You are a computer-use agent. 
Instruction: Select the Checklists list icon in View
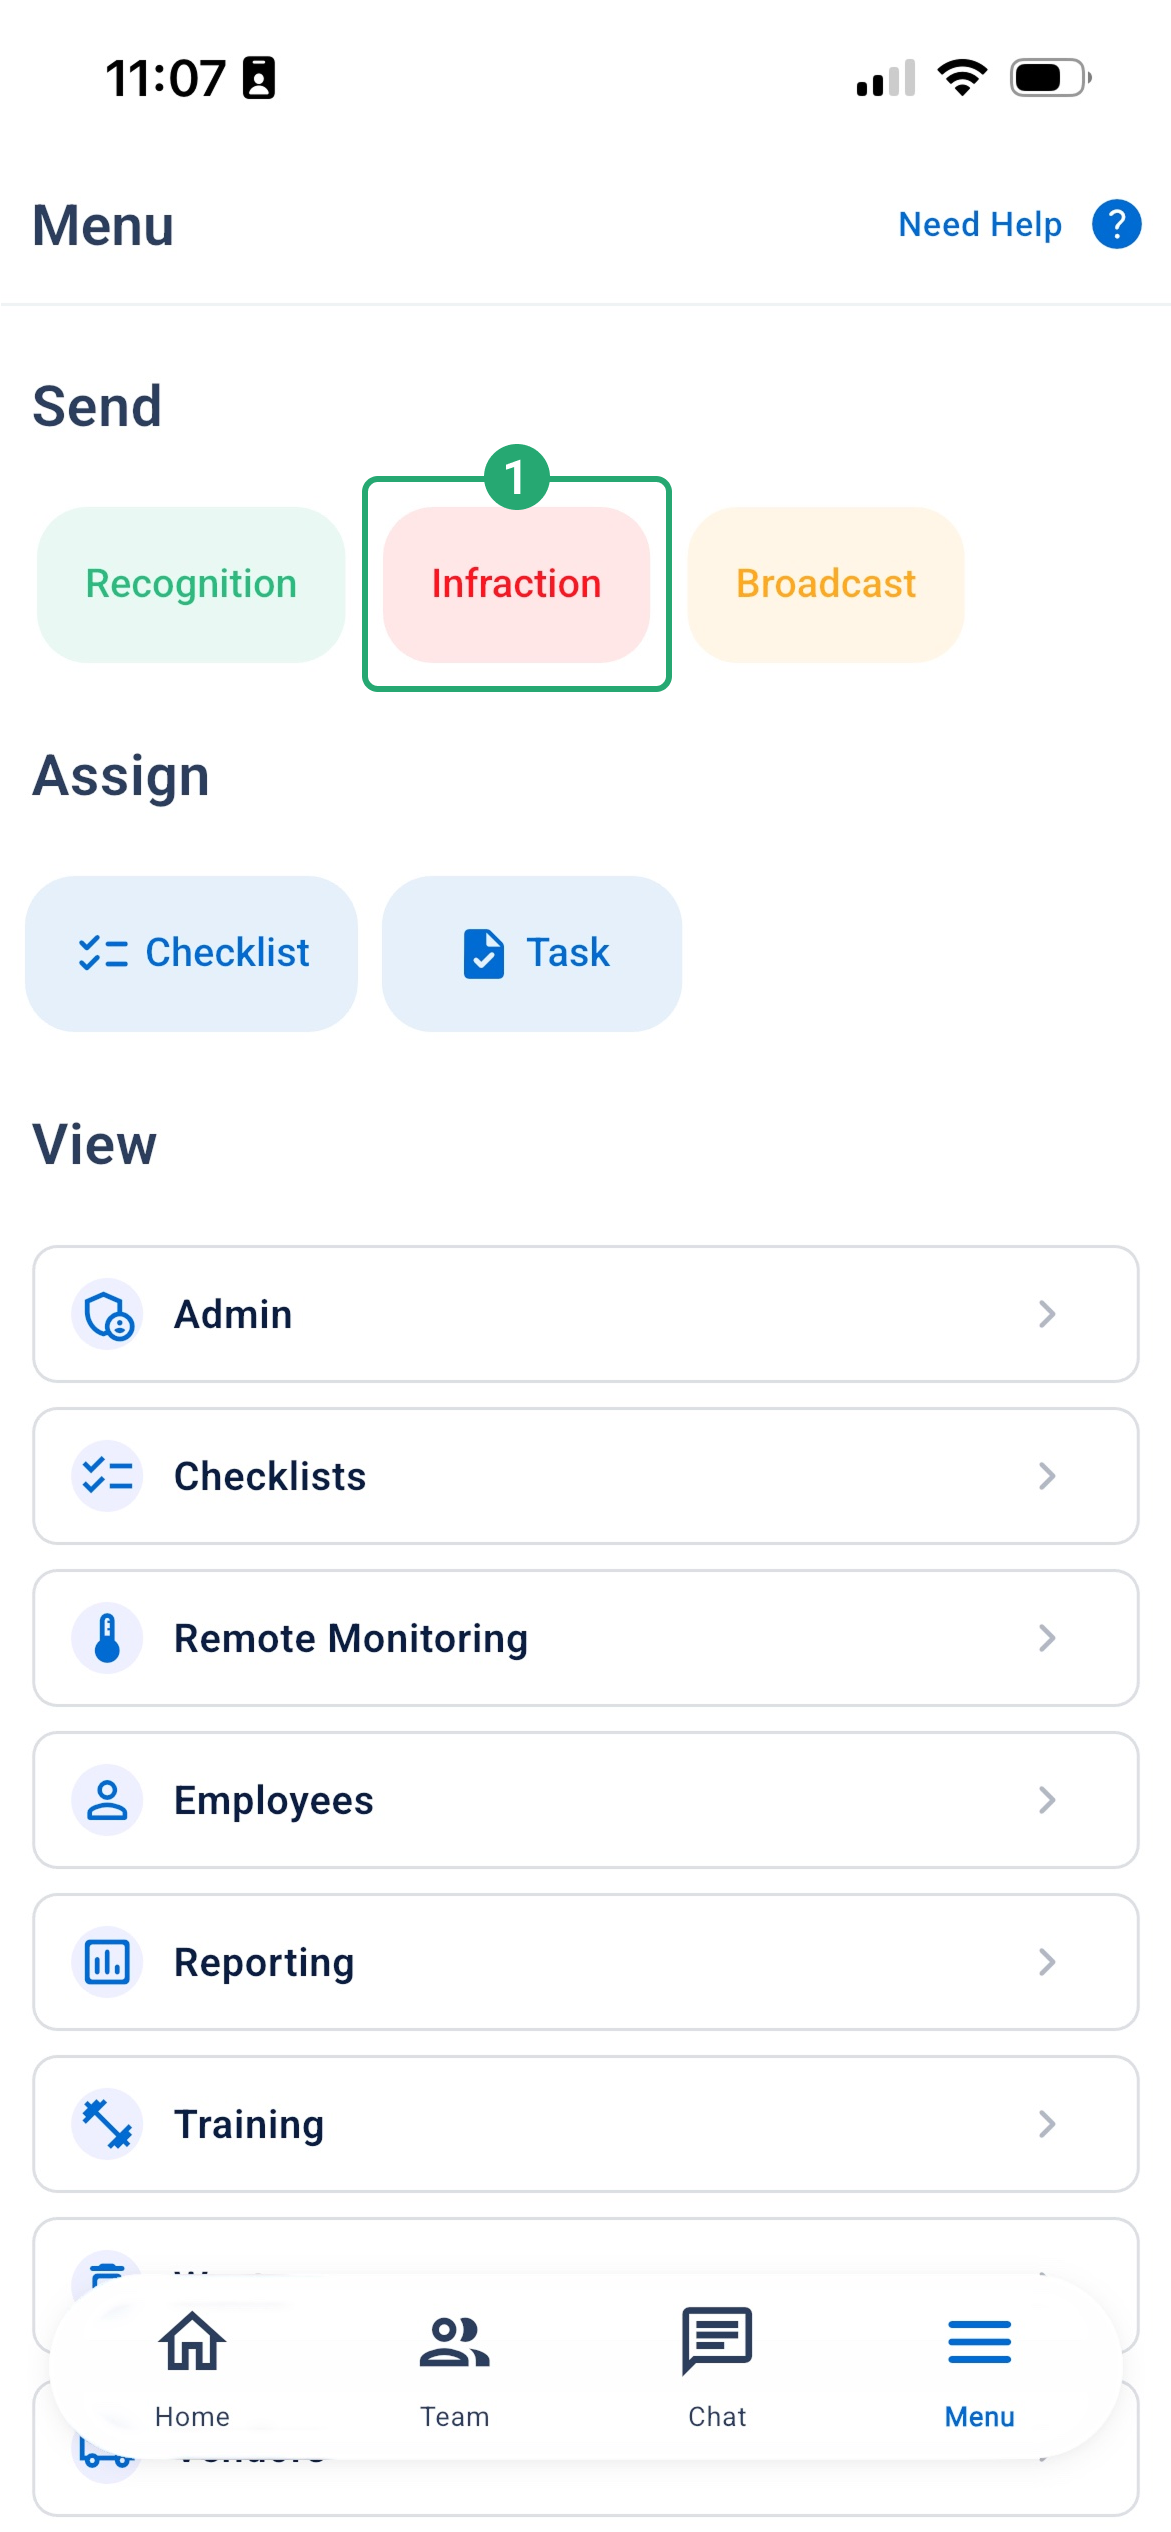point(108,1476)
